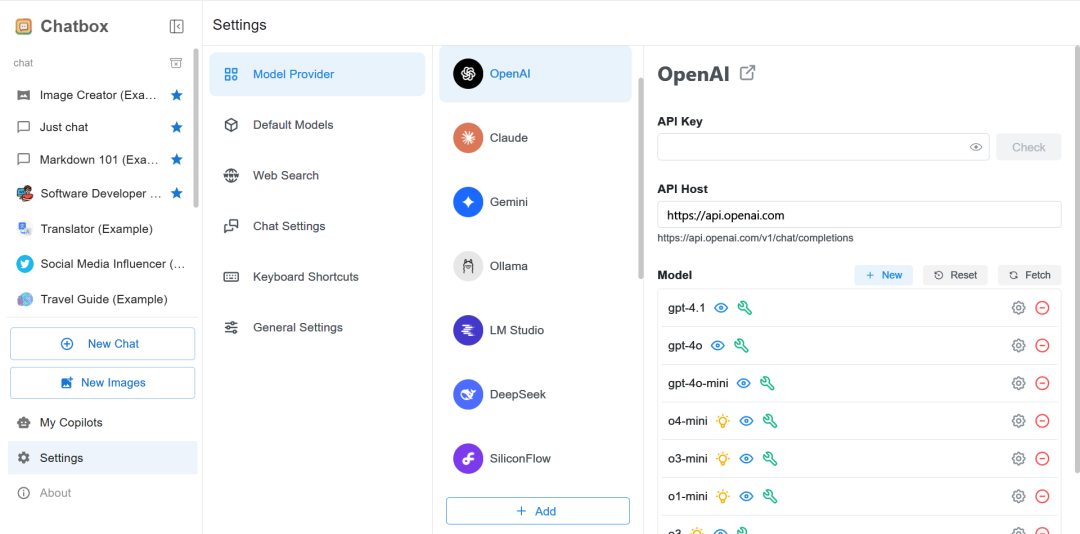Open settings gear for gpt-4.1 model
1080x534 pixels.
click(x=1018, y=308)
